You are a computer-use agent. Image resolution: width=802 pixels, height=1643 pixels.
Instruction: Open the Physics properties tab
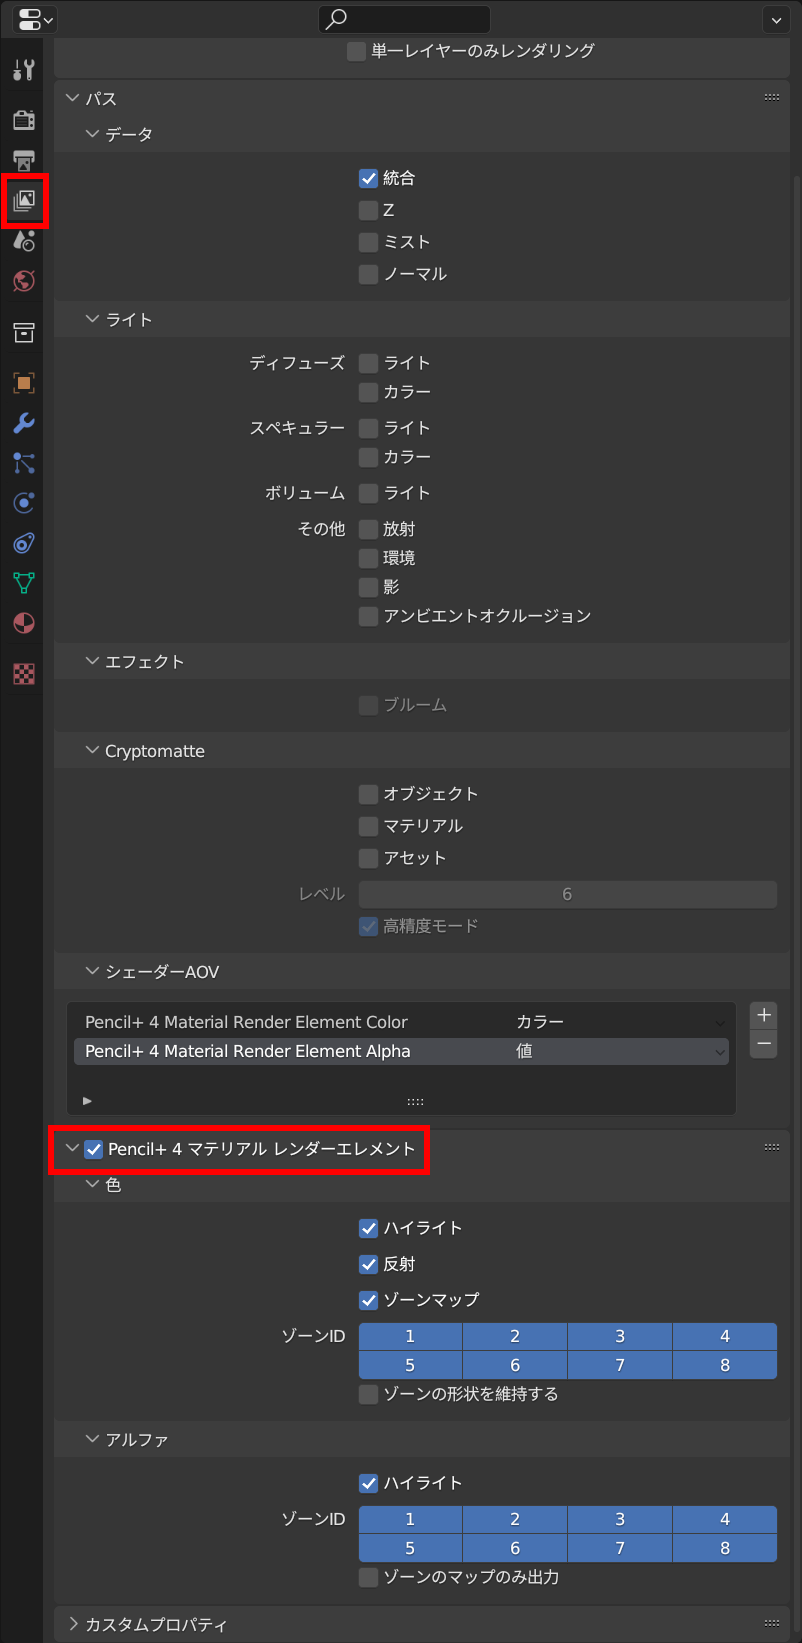24,502
